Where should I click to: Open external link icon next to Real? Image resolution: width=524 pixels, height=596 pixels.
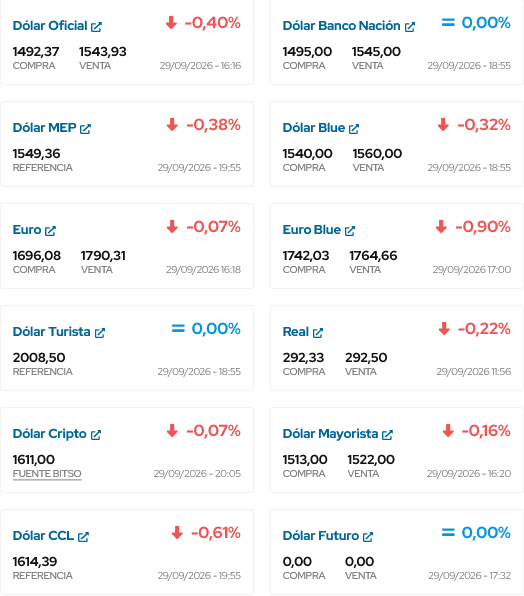(318, 333)
